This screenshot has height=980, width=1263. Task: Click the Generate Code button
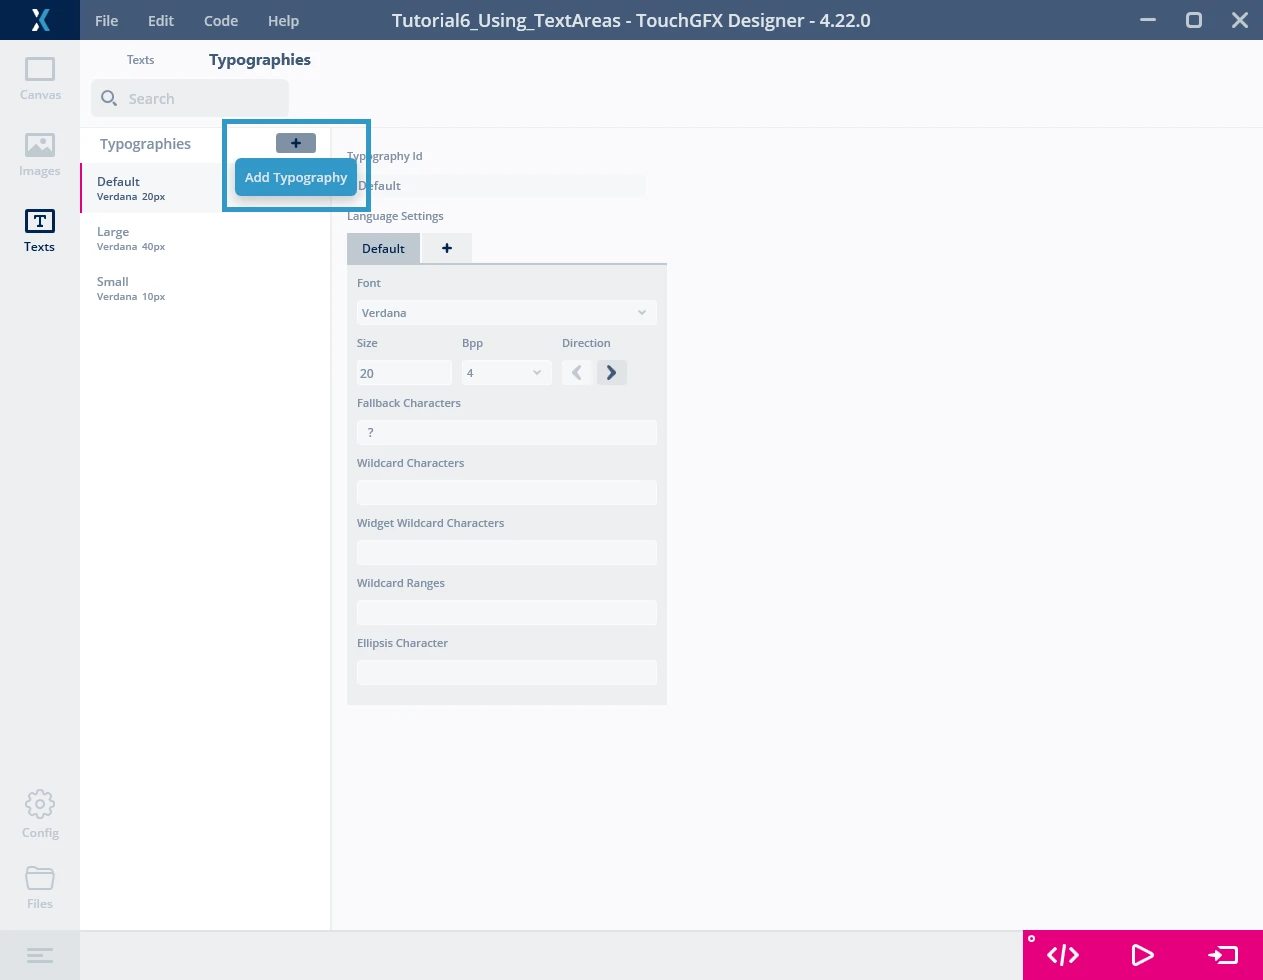[x=1062, y=955]
